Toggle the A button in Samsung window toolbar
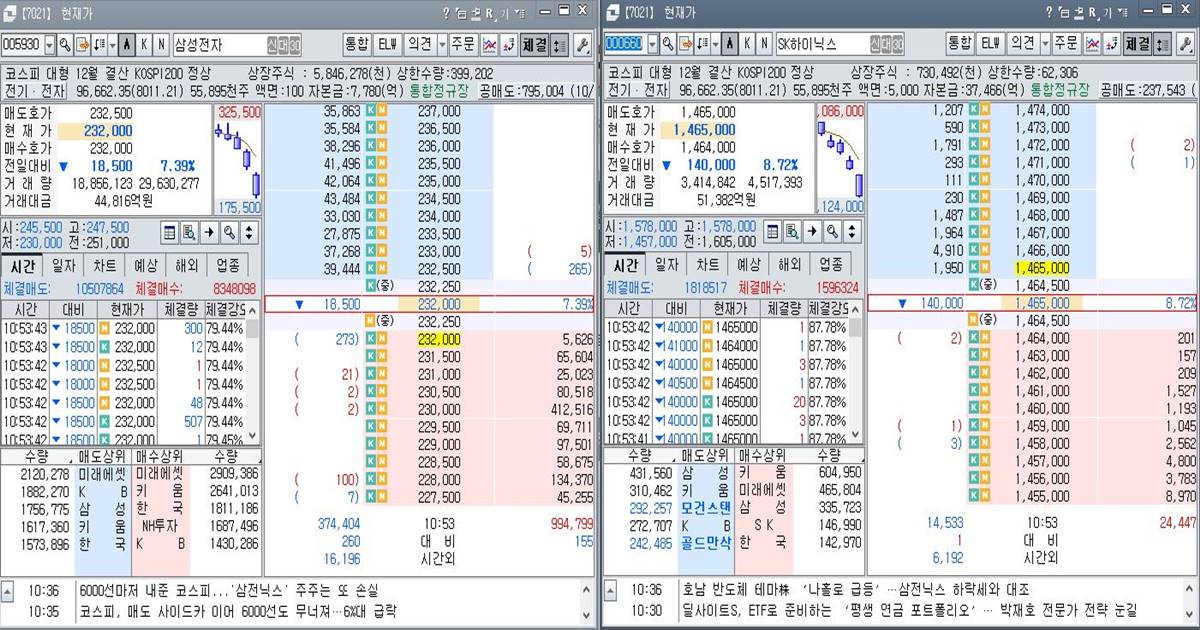Image resolution: width=1200 pixels, height=630 pixels. (128, 45)
